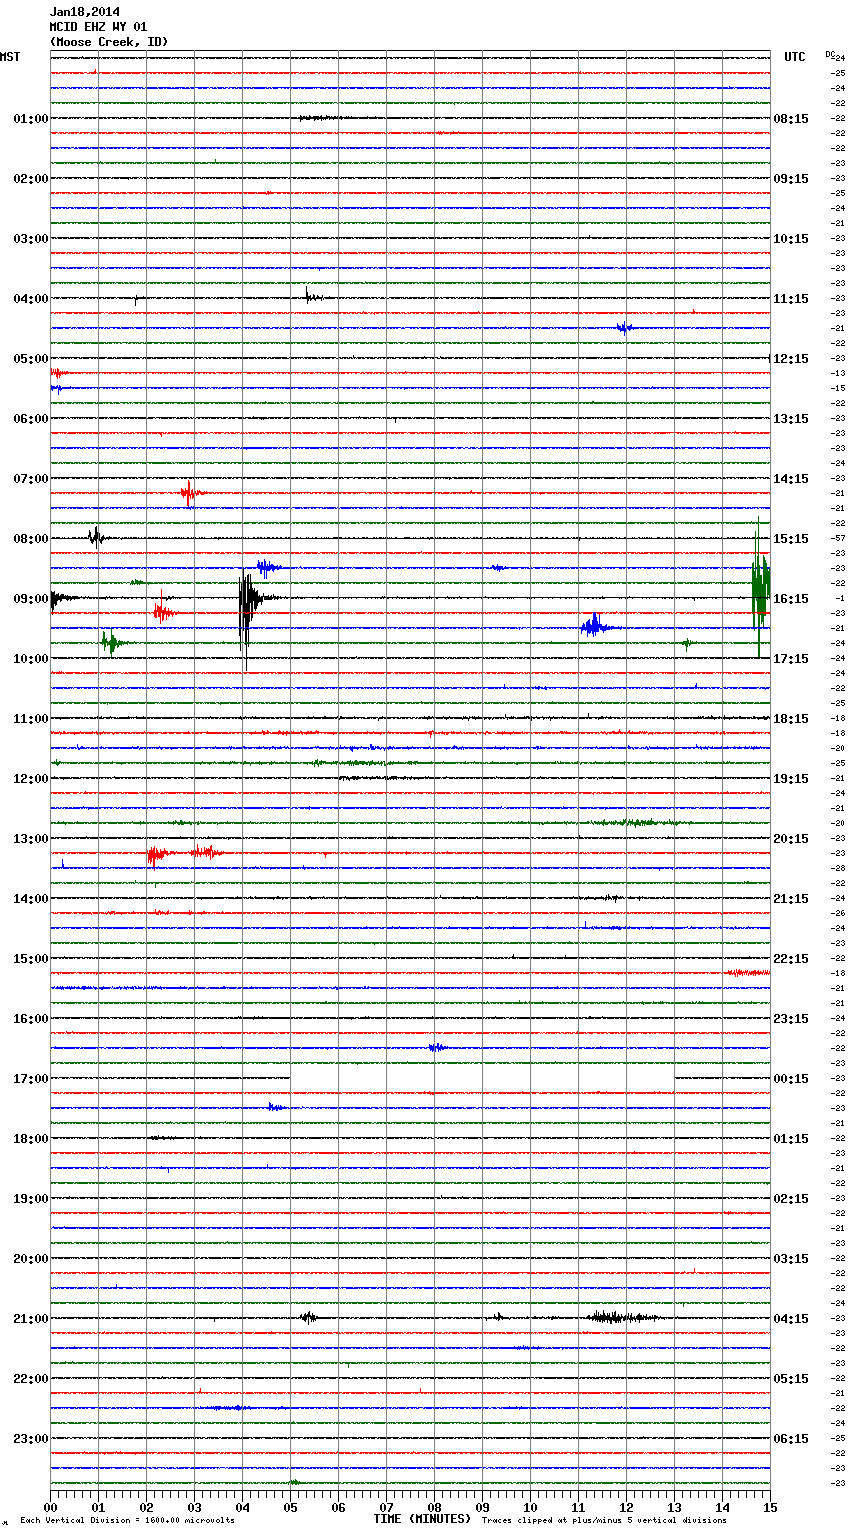Click the MST time label '07:00'
This screenshot has height=1534, width=850.
pos(30,479)
